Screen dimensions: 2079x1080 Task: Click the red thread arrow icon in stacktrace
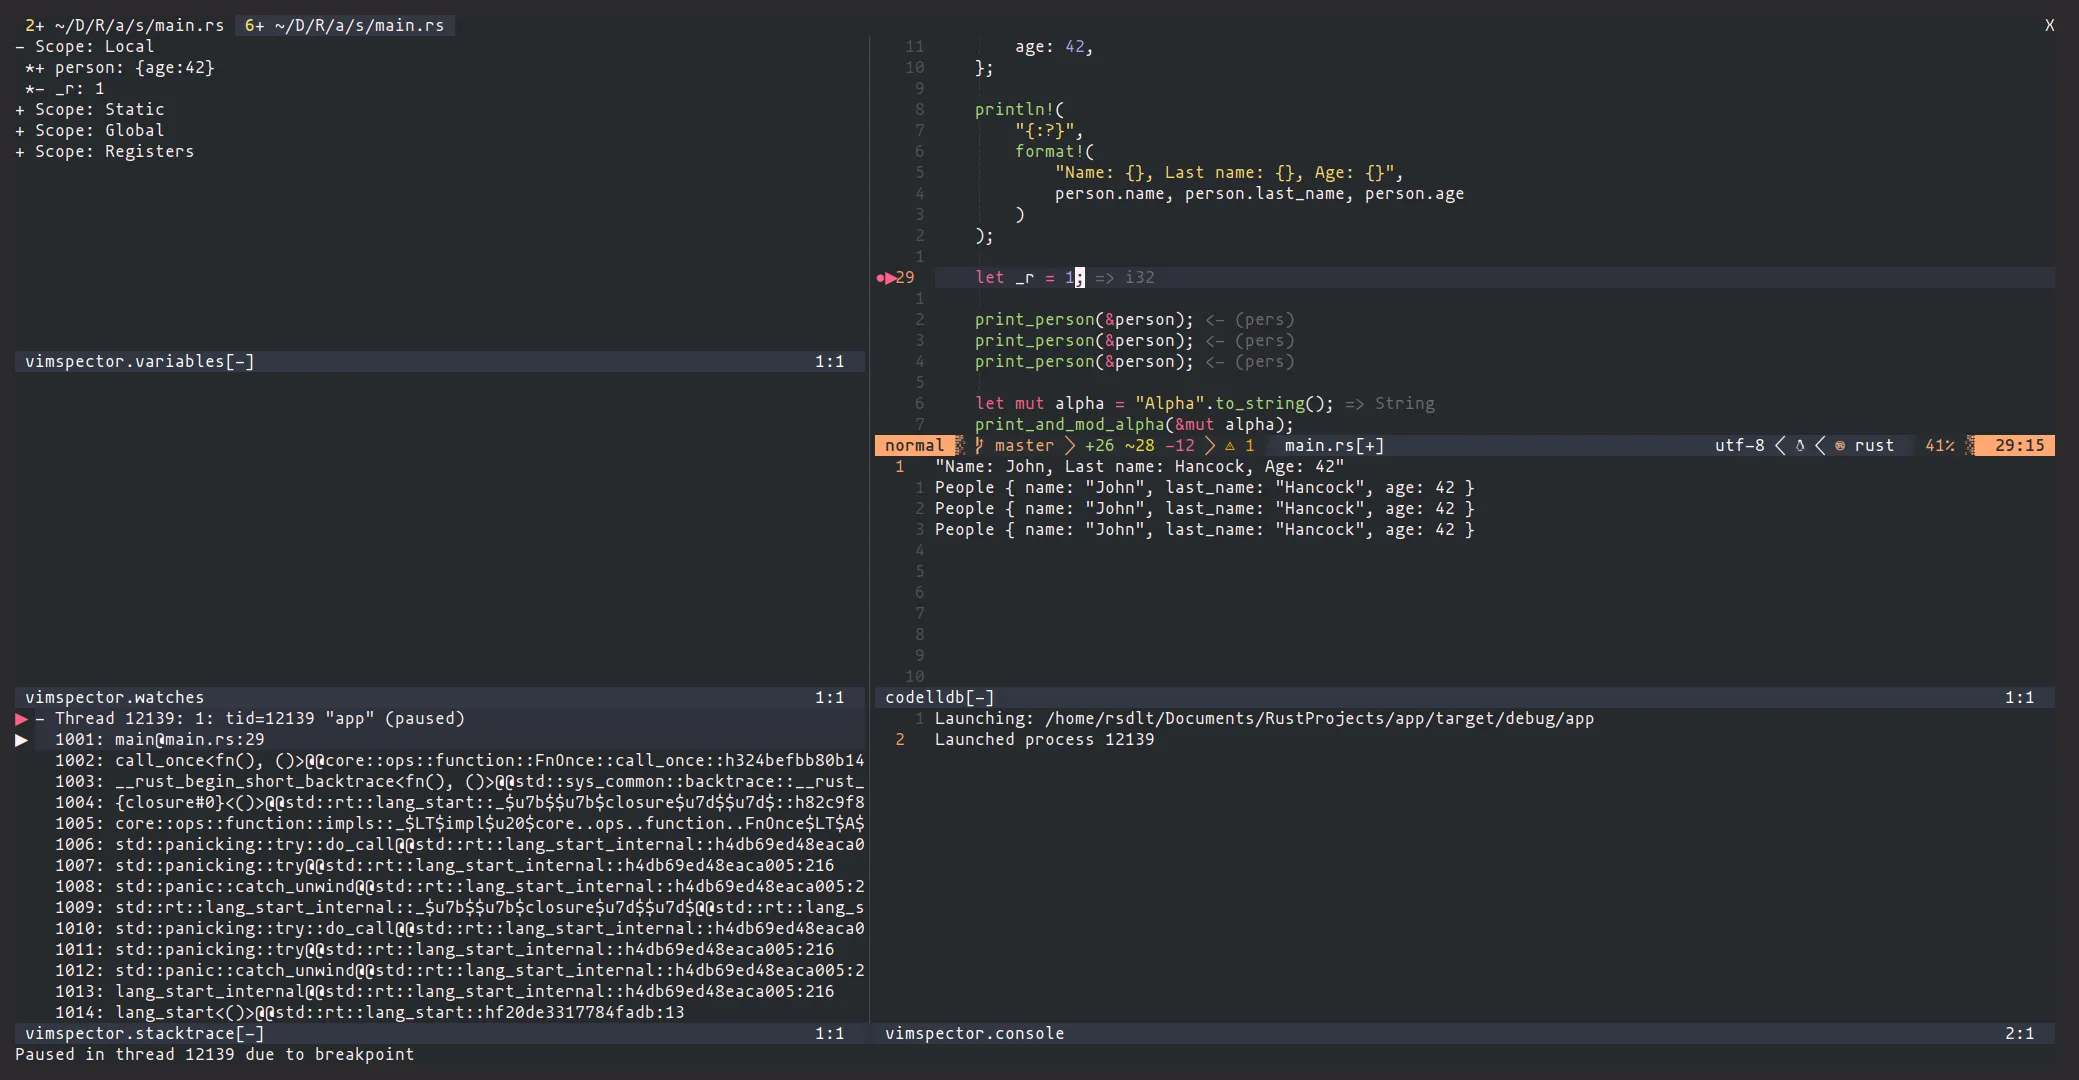point(21,718)
